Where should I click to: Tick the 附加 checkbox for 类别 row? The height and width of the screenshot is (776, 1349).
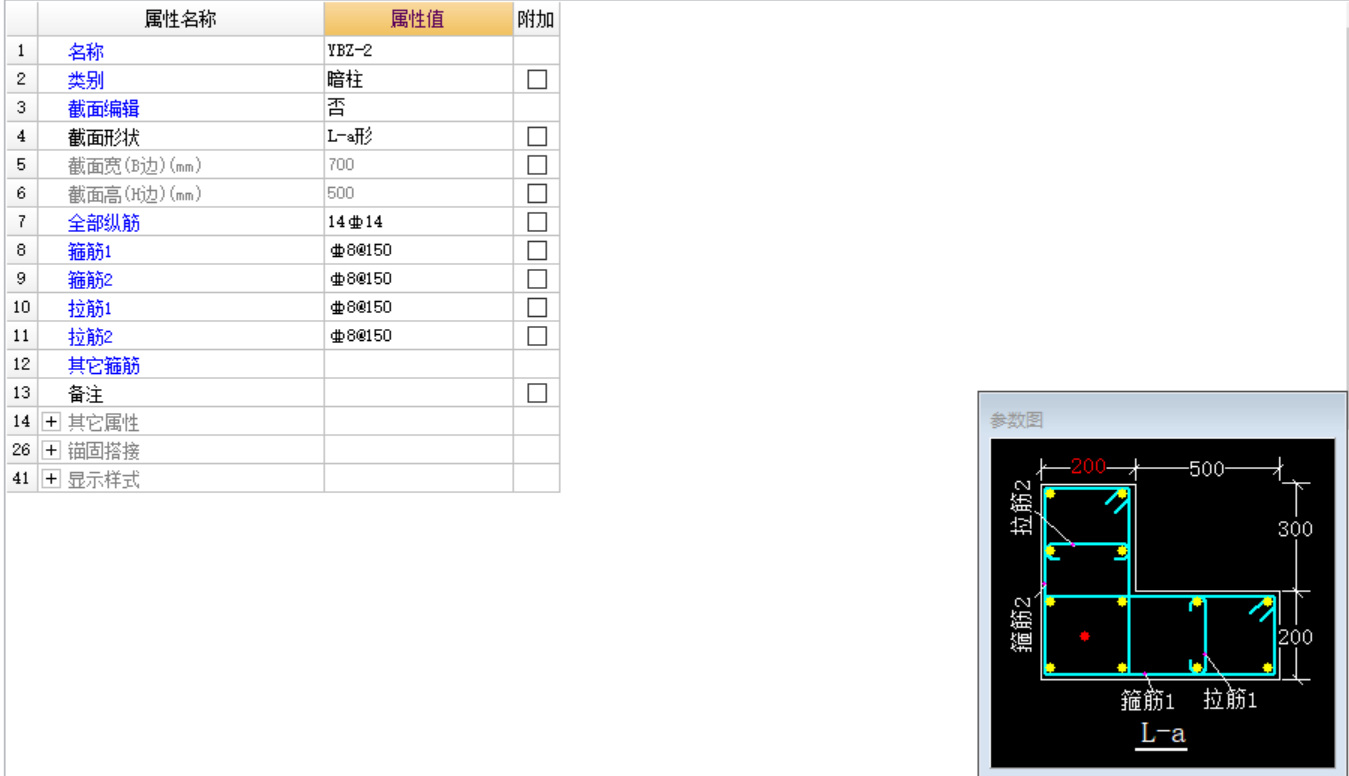(x=537, y=80)
